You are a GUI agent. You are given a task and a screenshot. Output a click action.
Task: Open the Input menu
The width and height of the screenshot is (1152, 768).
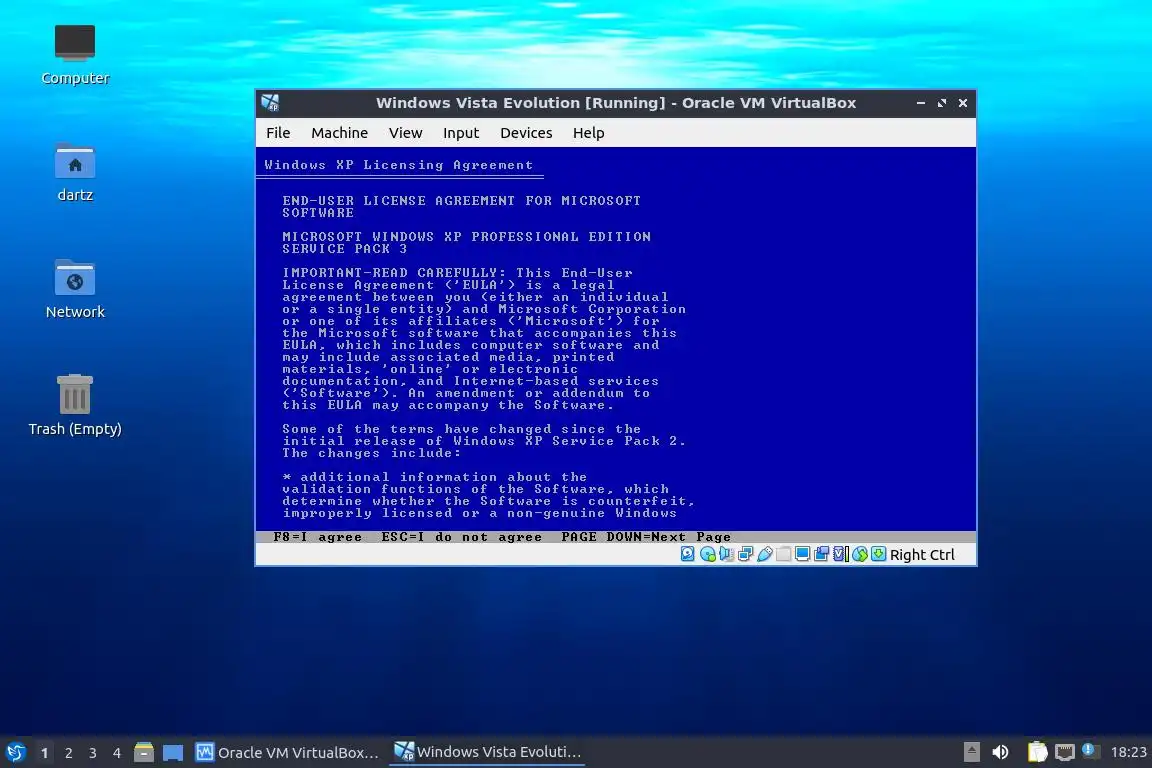pos(461,133)
